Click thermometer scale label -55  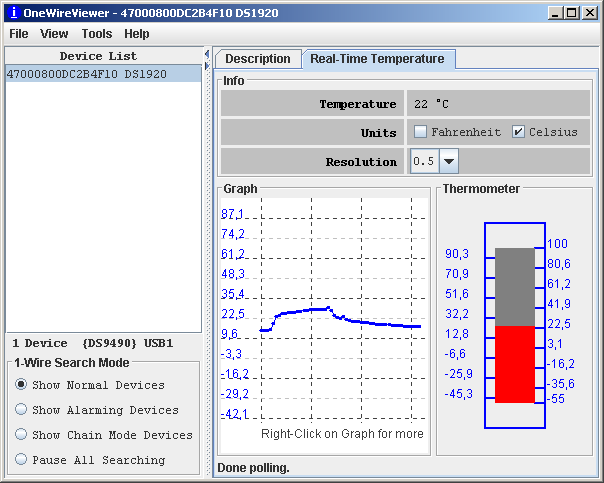pyautogui.click(x=556, y=399)
